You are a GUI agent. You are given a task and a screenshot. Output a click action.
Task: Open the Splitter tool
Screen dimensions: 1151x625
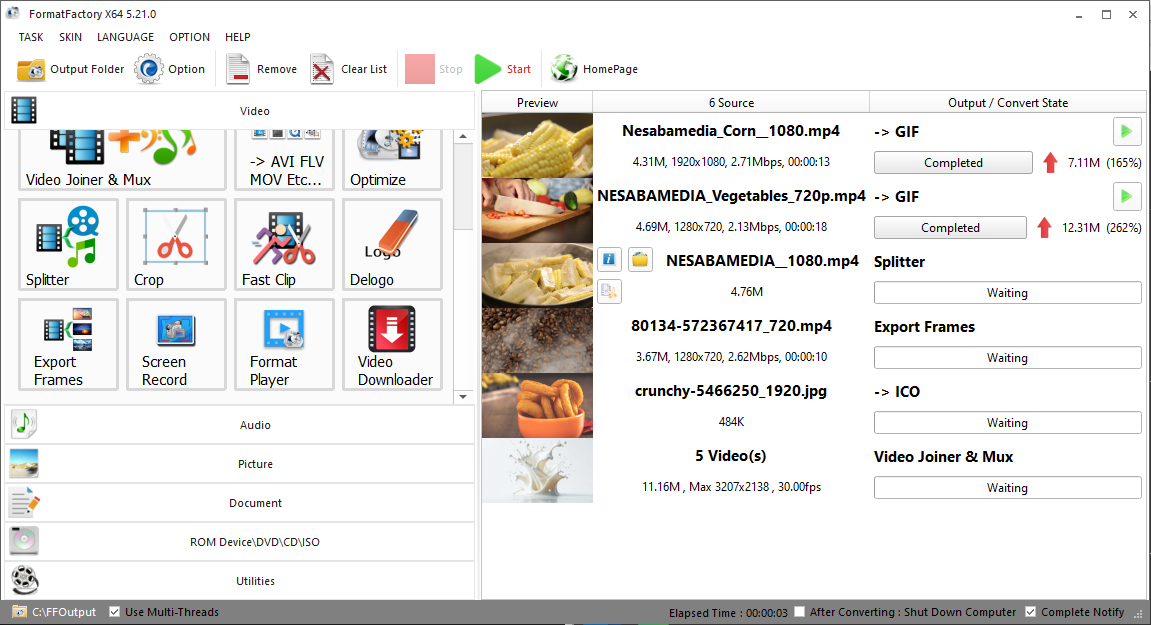[x=68, y=245]
